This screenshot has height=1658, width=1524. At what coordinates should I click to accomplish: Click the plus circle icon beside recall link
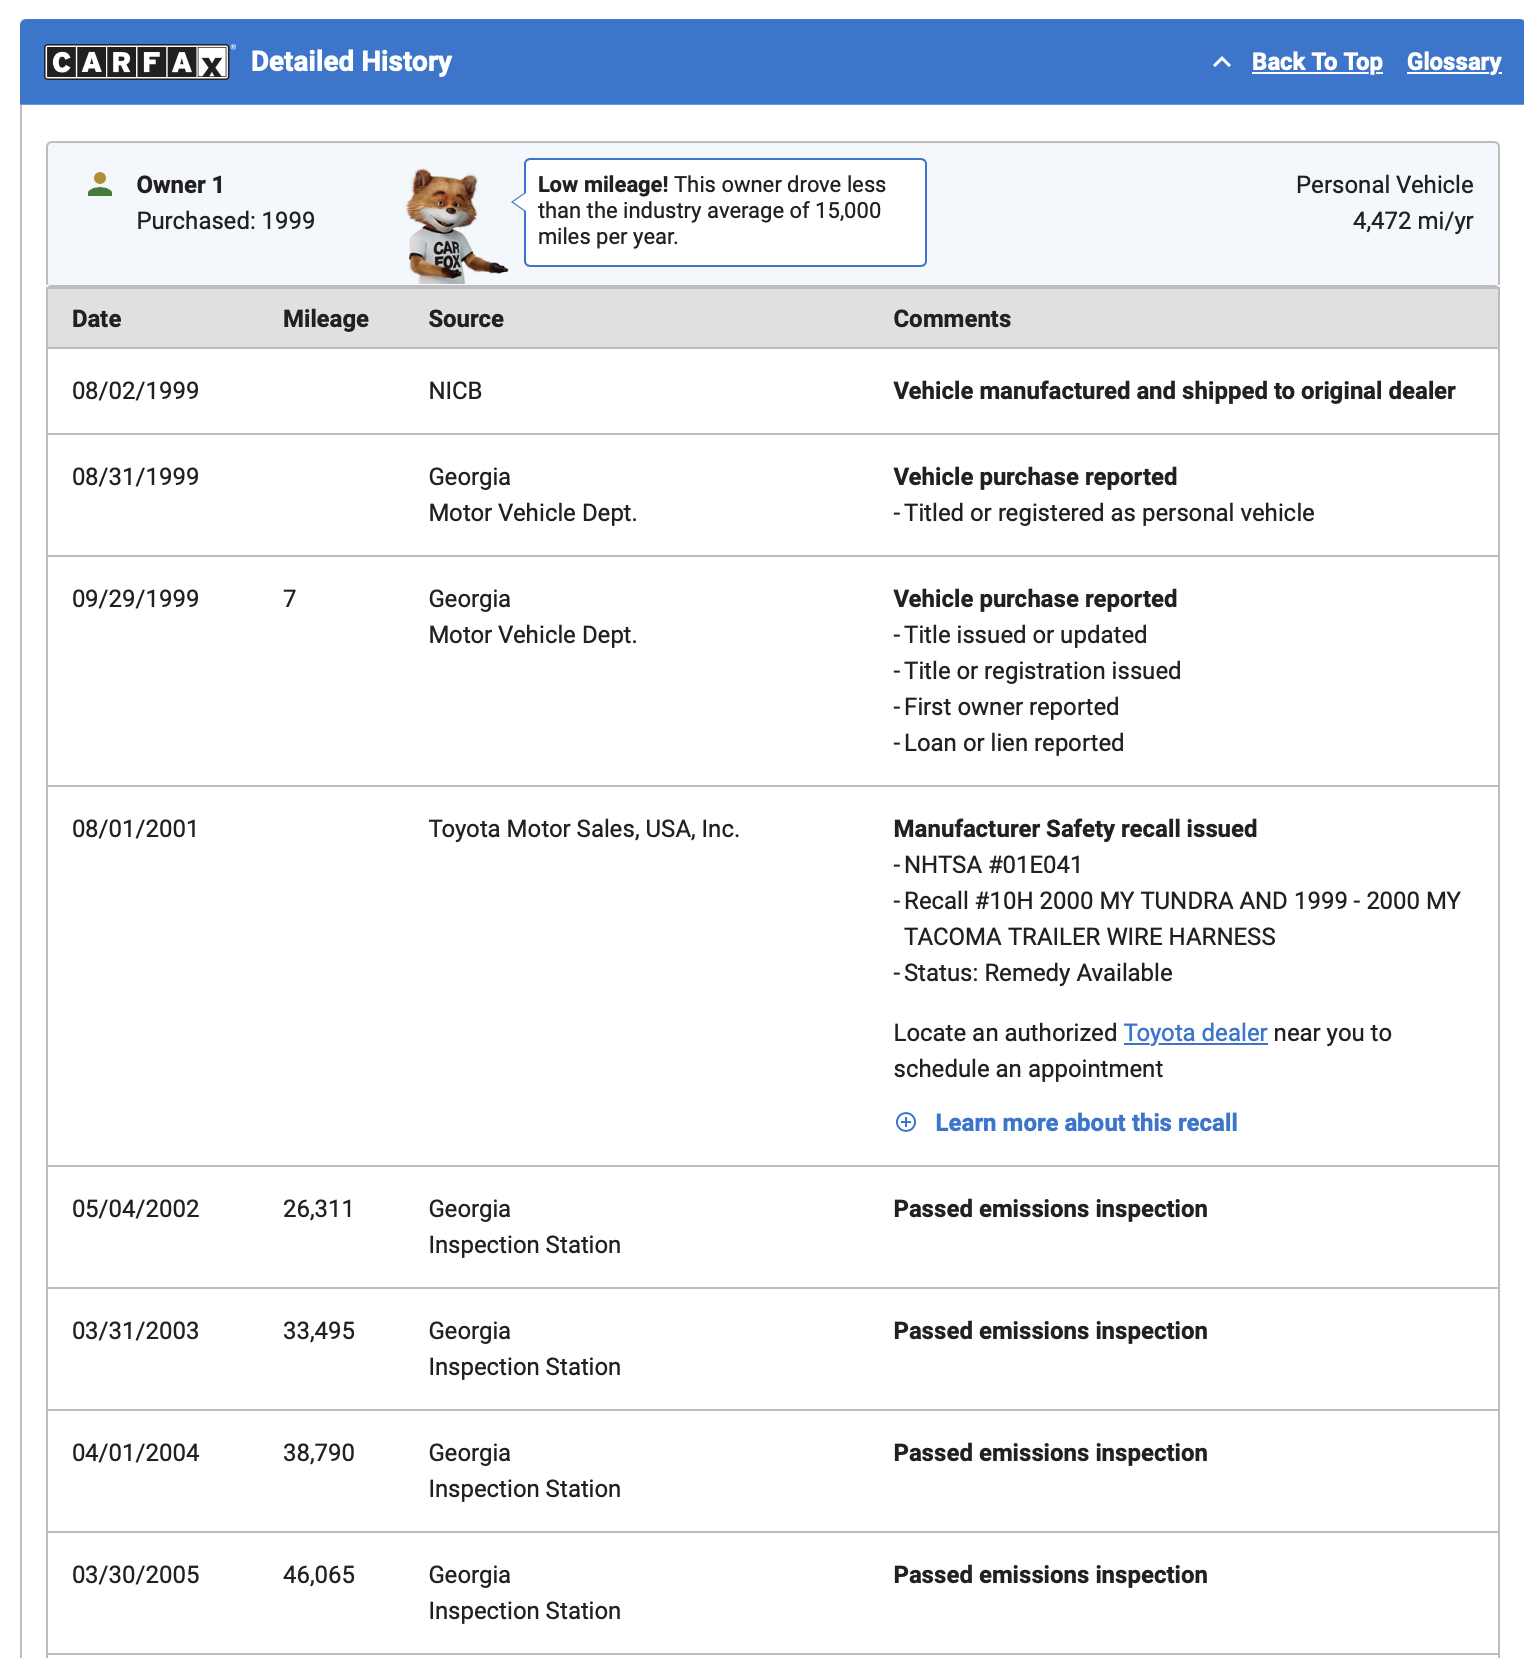tap(906, 1122)
